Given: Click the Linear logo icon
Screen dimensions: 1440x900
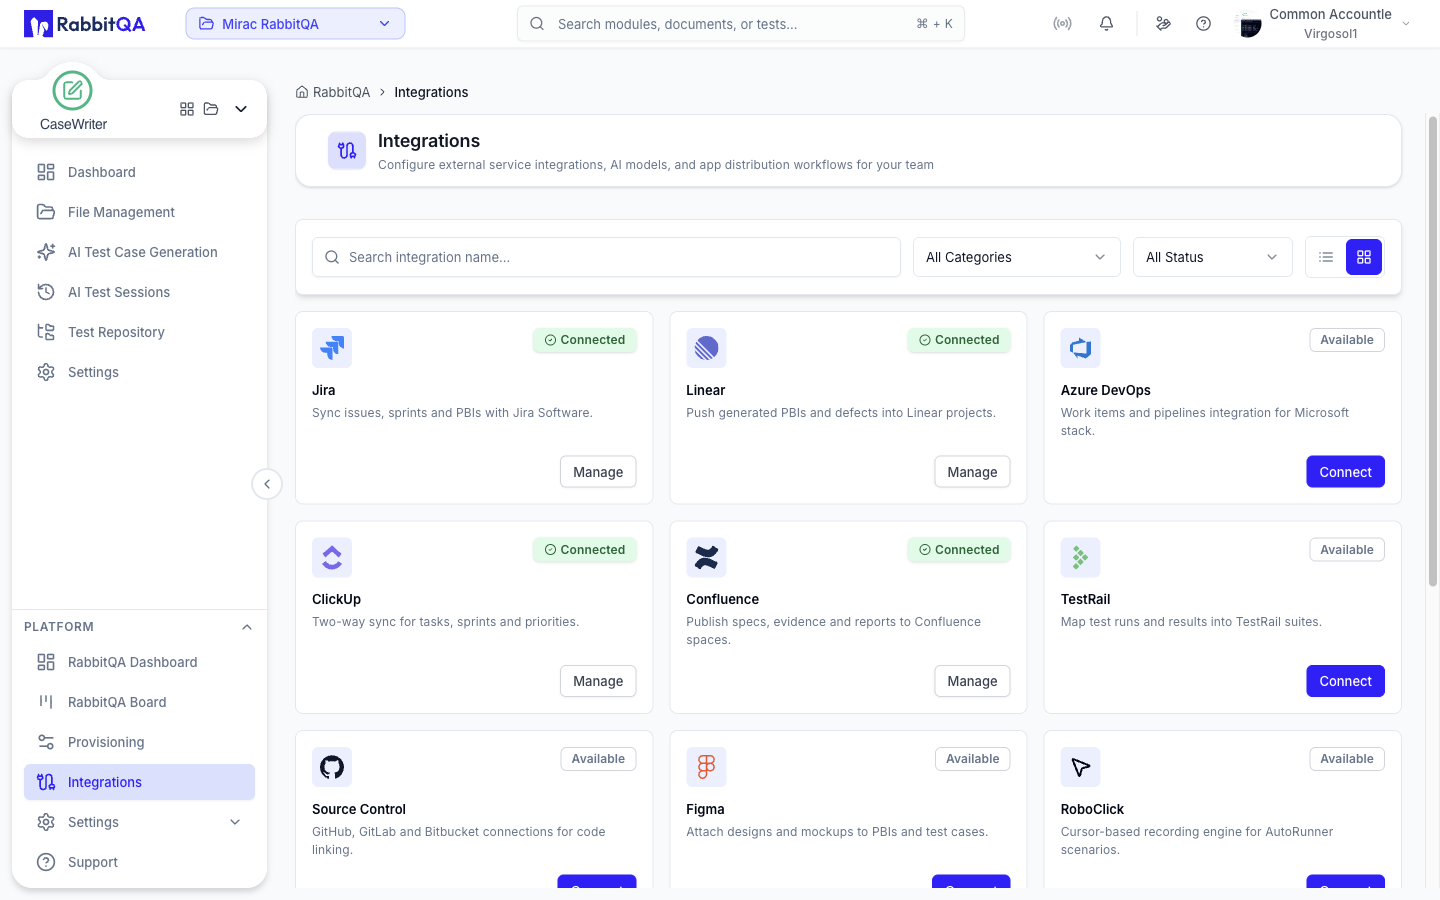Looking at the screenshot, I should (706, 348).
